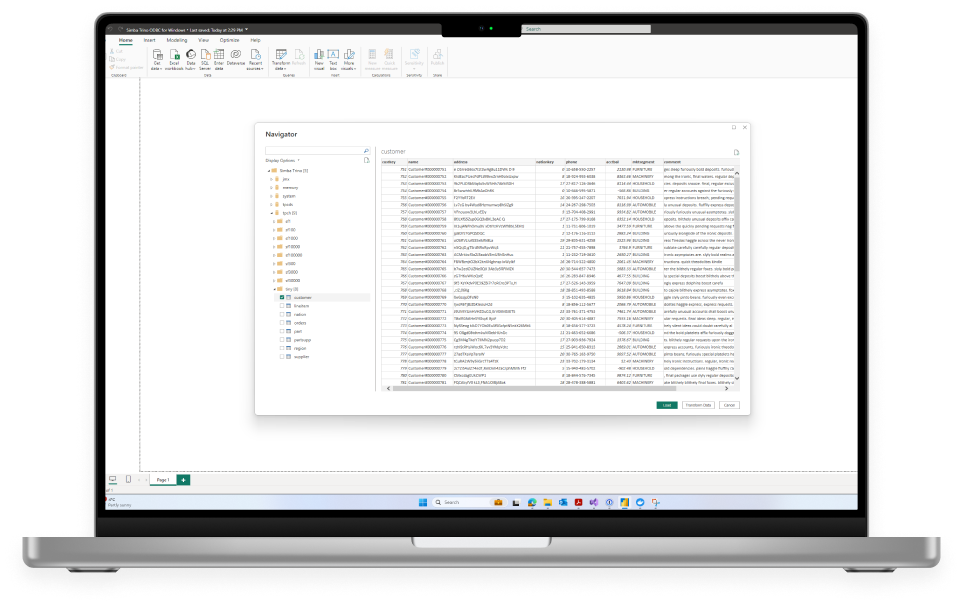The width and height of the screenshot is (962, 605).
Task: Collapse the tiny schema folder
Action: tap(276, 289)
